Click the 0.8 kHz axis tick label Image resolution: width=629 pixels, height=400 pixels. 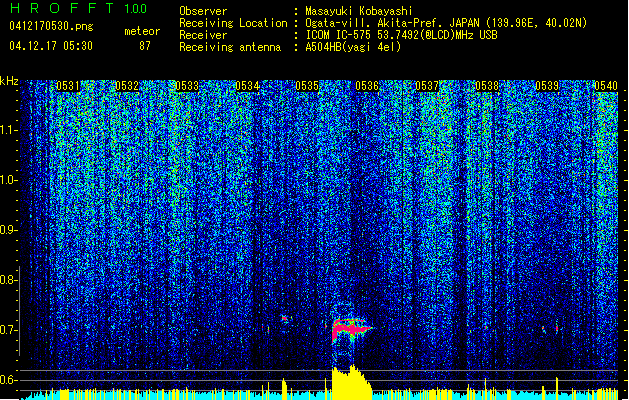(7, 280)
